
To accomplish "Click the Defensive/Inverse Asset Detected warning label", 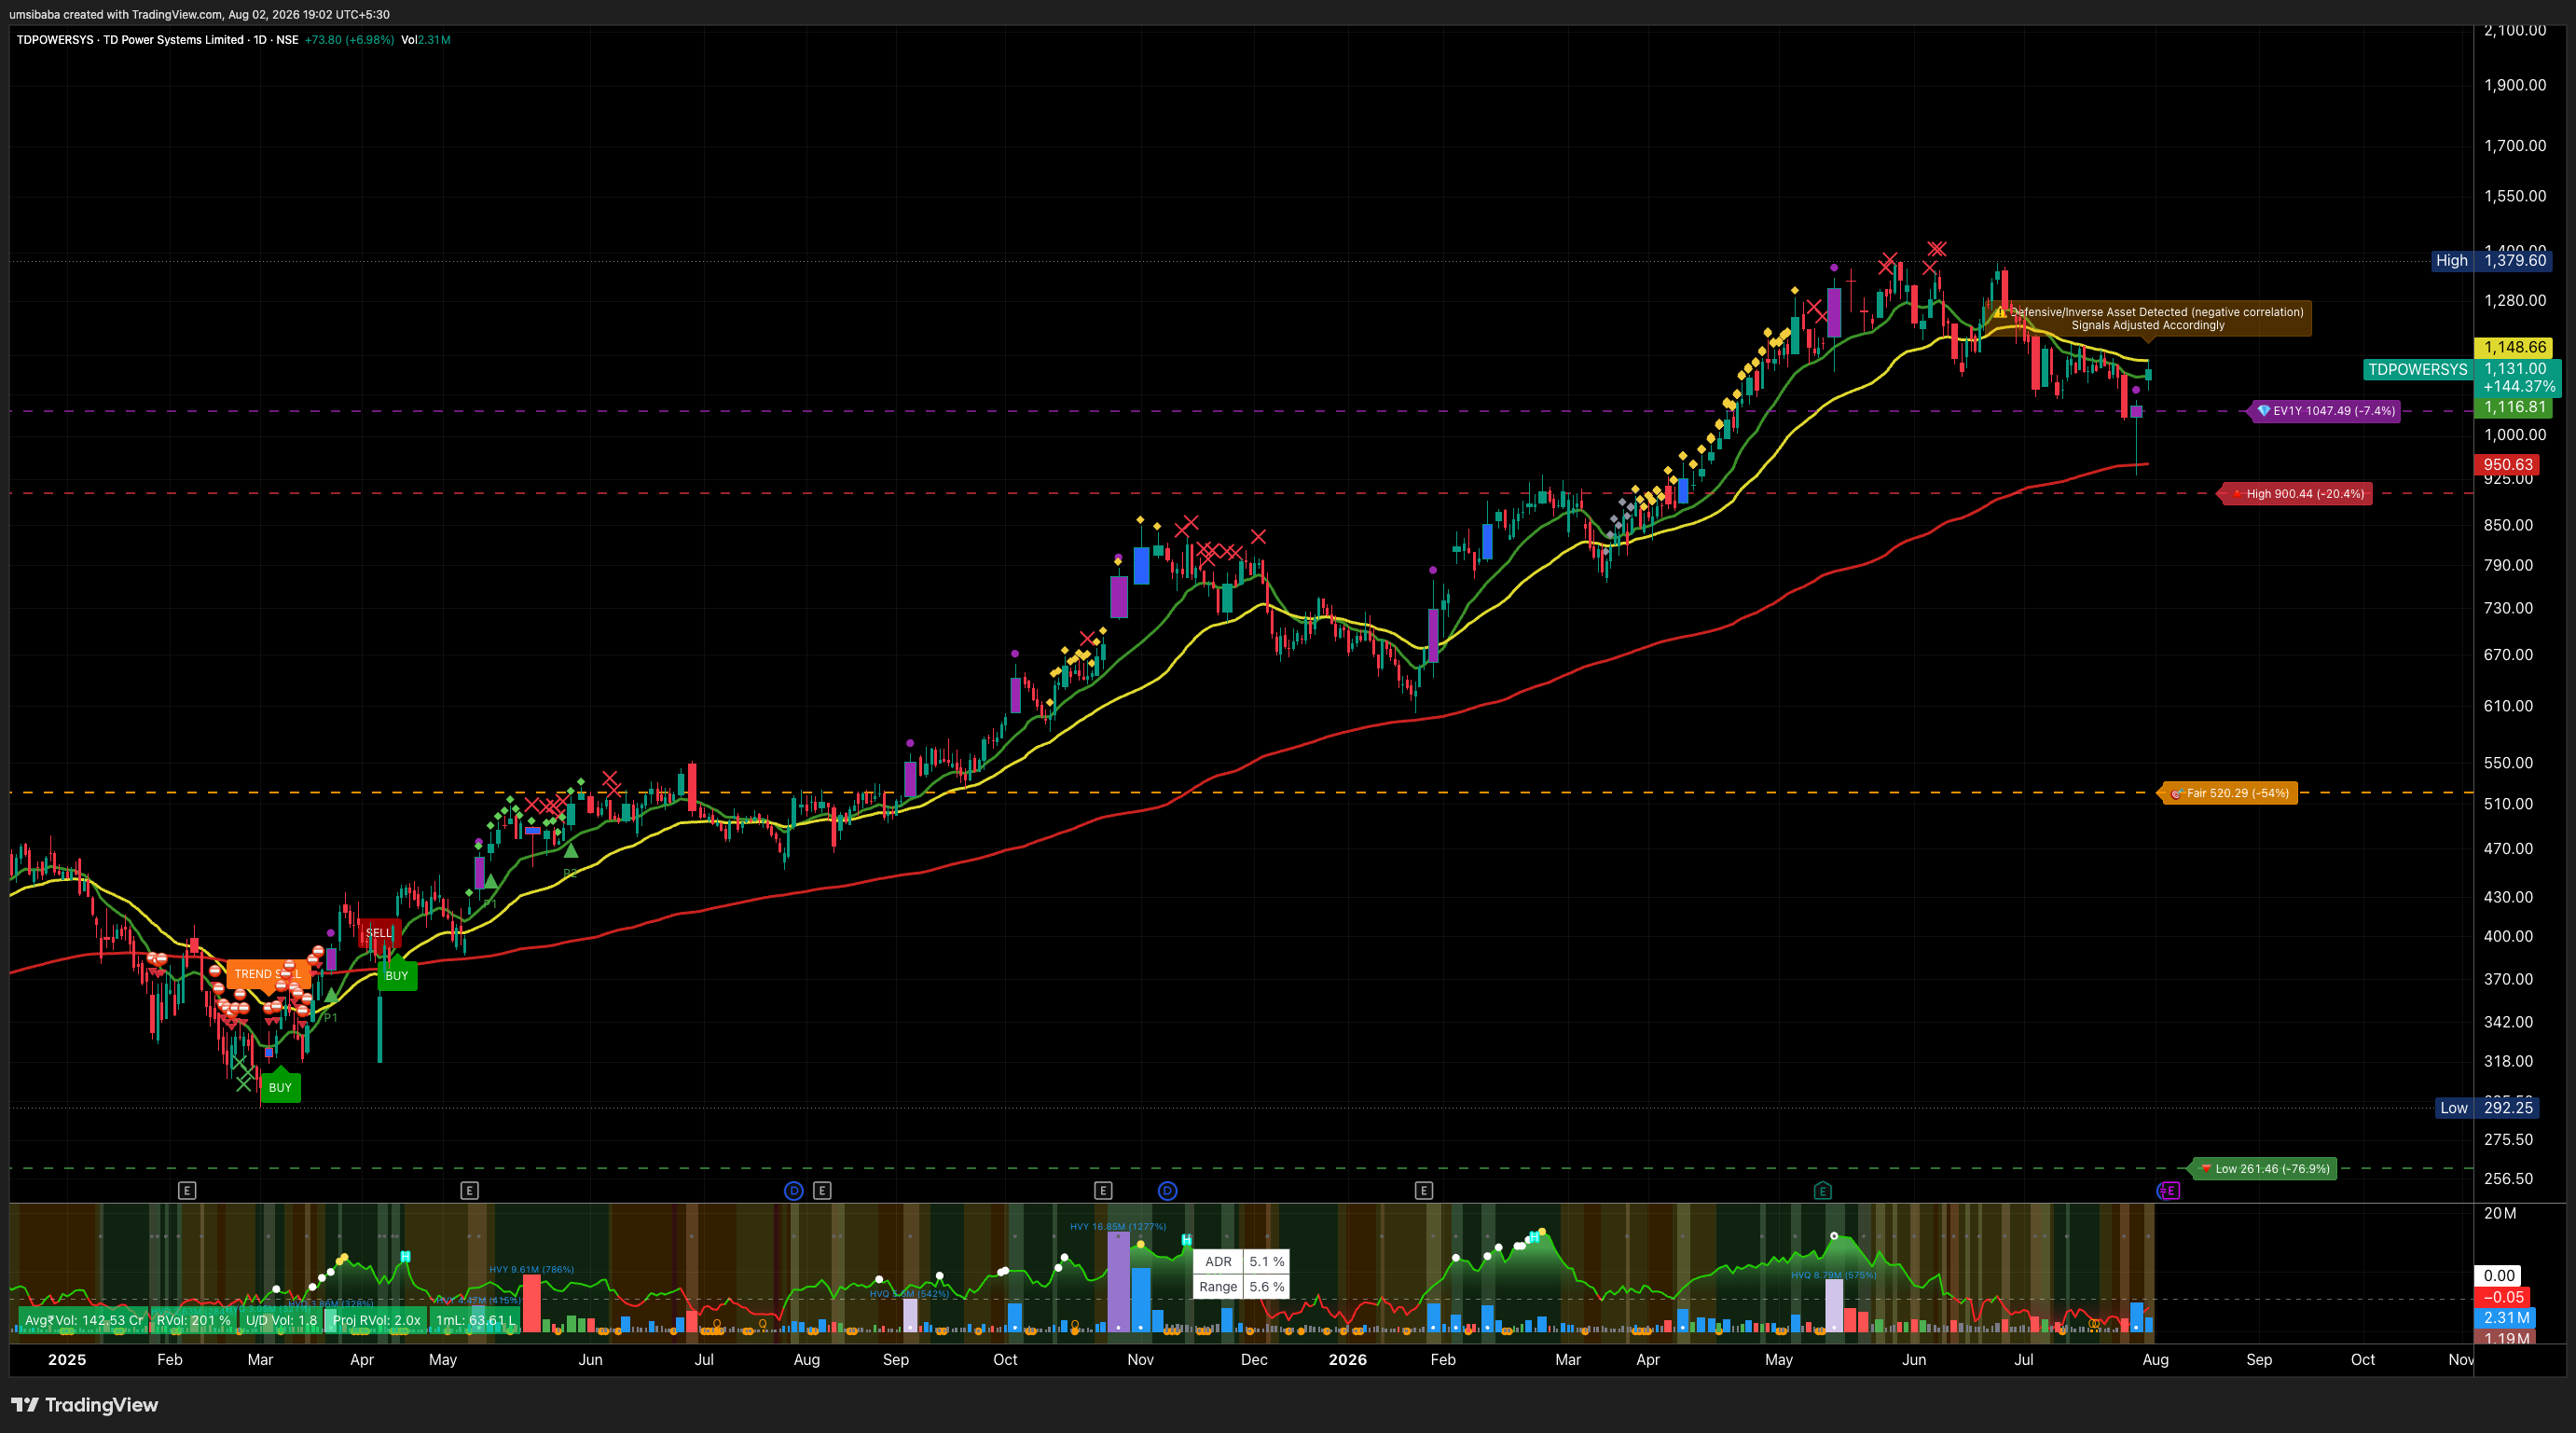I will pyautogui.click(x=2147, y=318).
